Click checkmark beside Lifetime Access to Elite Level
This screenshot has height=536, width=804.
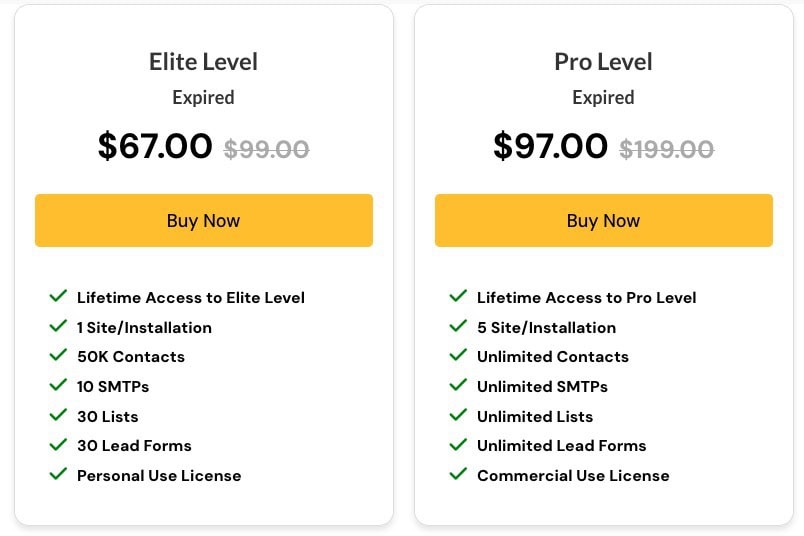pos(58,296)
